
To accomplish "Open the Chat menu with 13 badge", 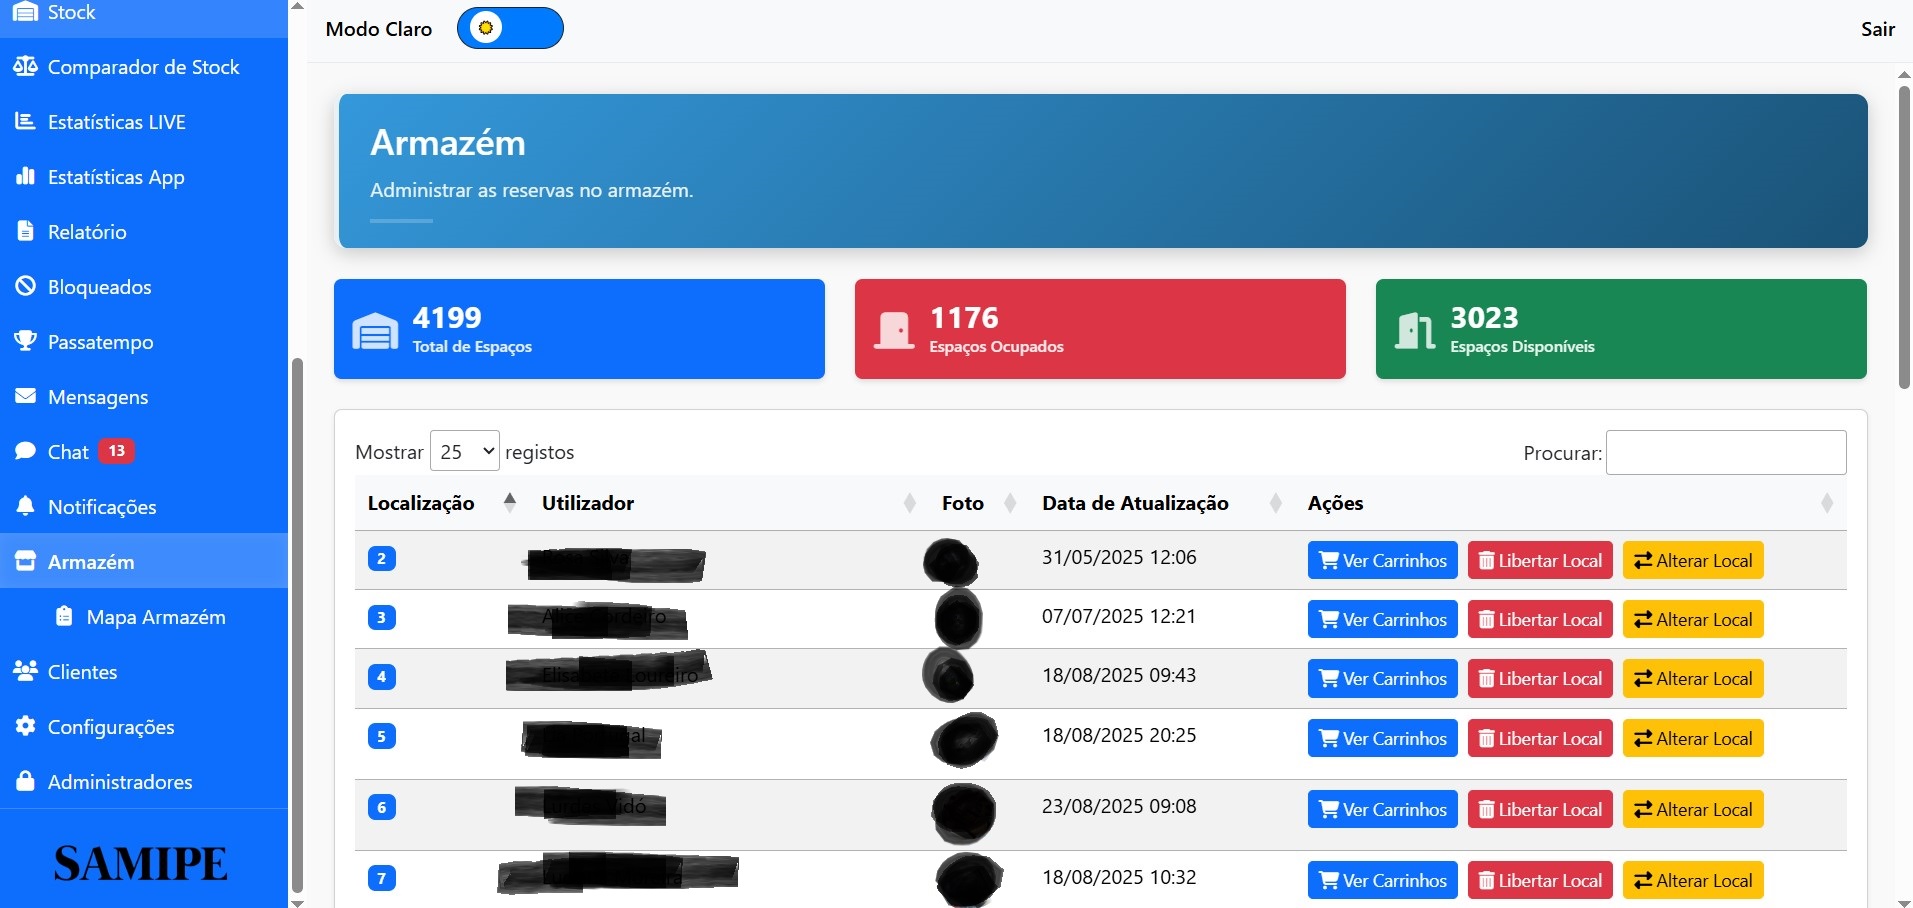I will click(68, 452).
